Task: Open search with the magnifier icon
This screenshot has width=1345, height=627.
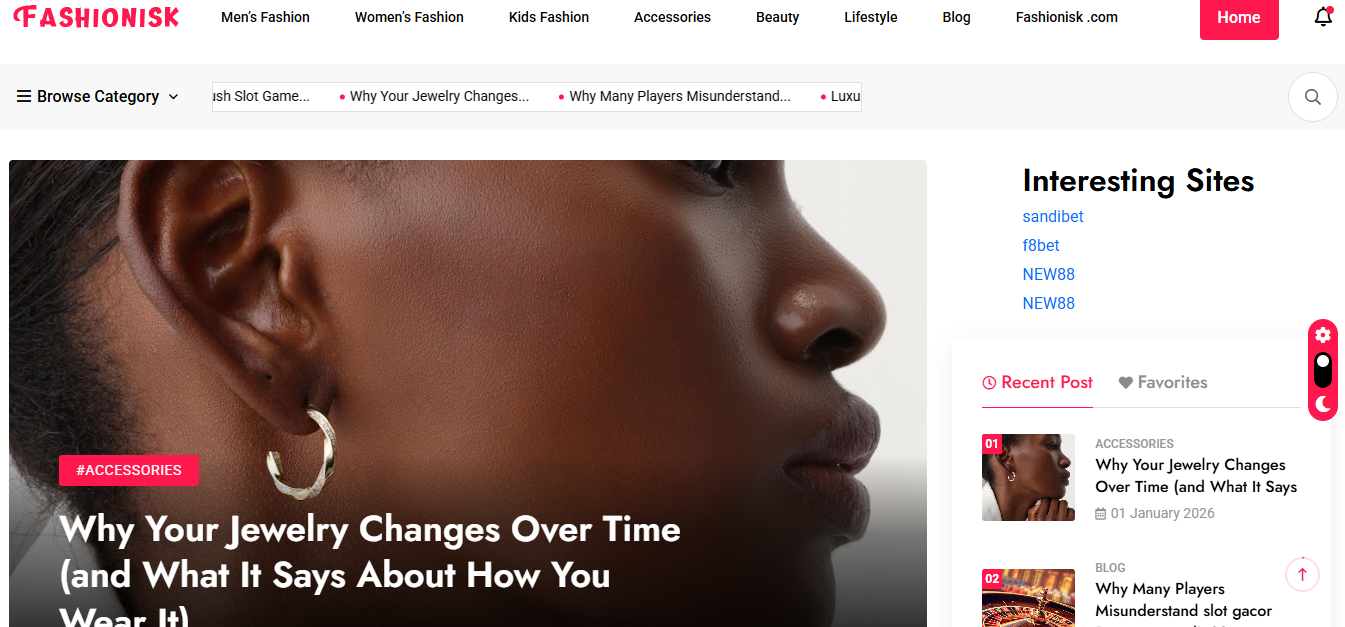Action: click(x=1312, y=97)
